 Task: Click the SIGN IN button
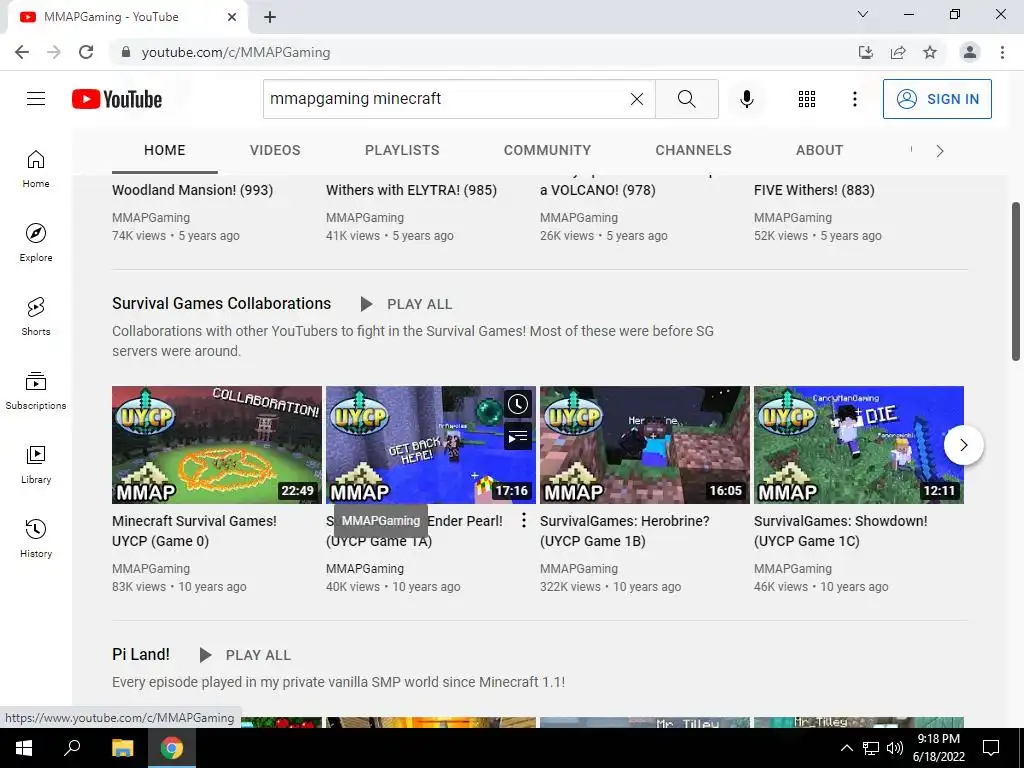[937, 99]
